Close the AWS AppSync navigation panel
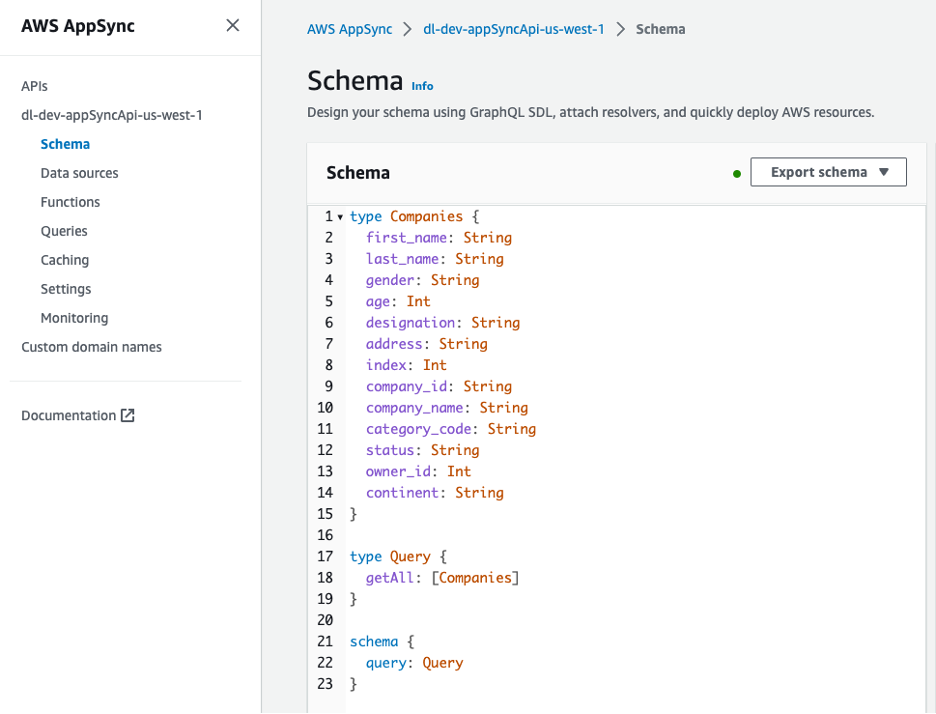 pos(232,25)
